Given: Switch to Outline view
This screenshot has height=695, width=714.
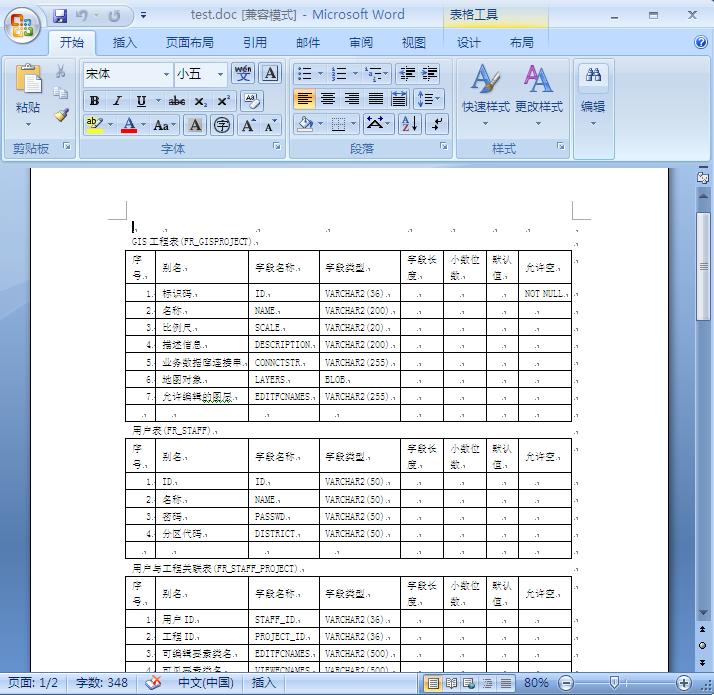Looking at the screenshot, I should (x=487, y=683).
